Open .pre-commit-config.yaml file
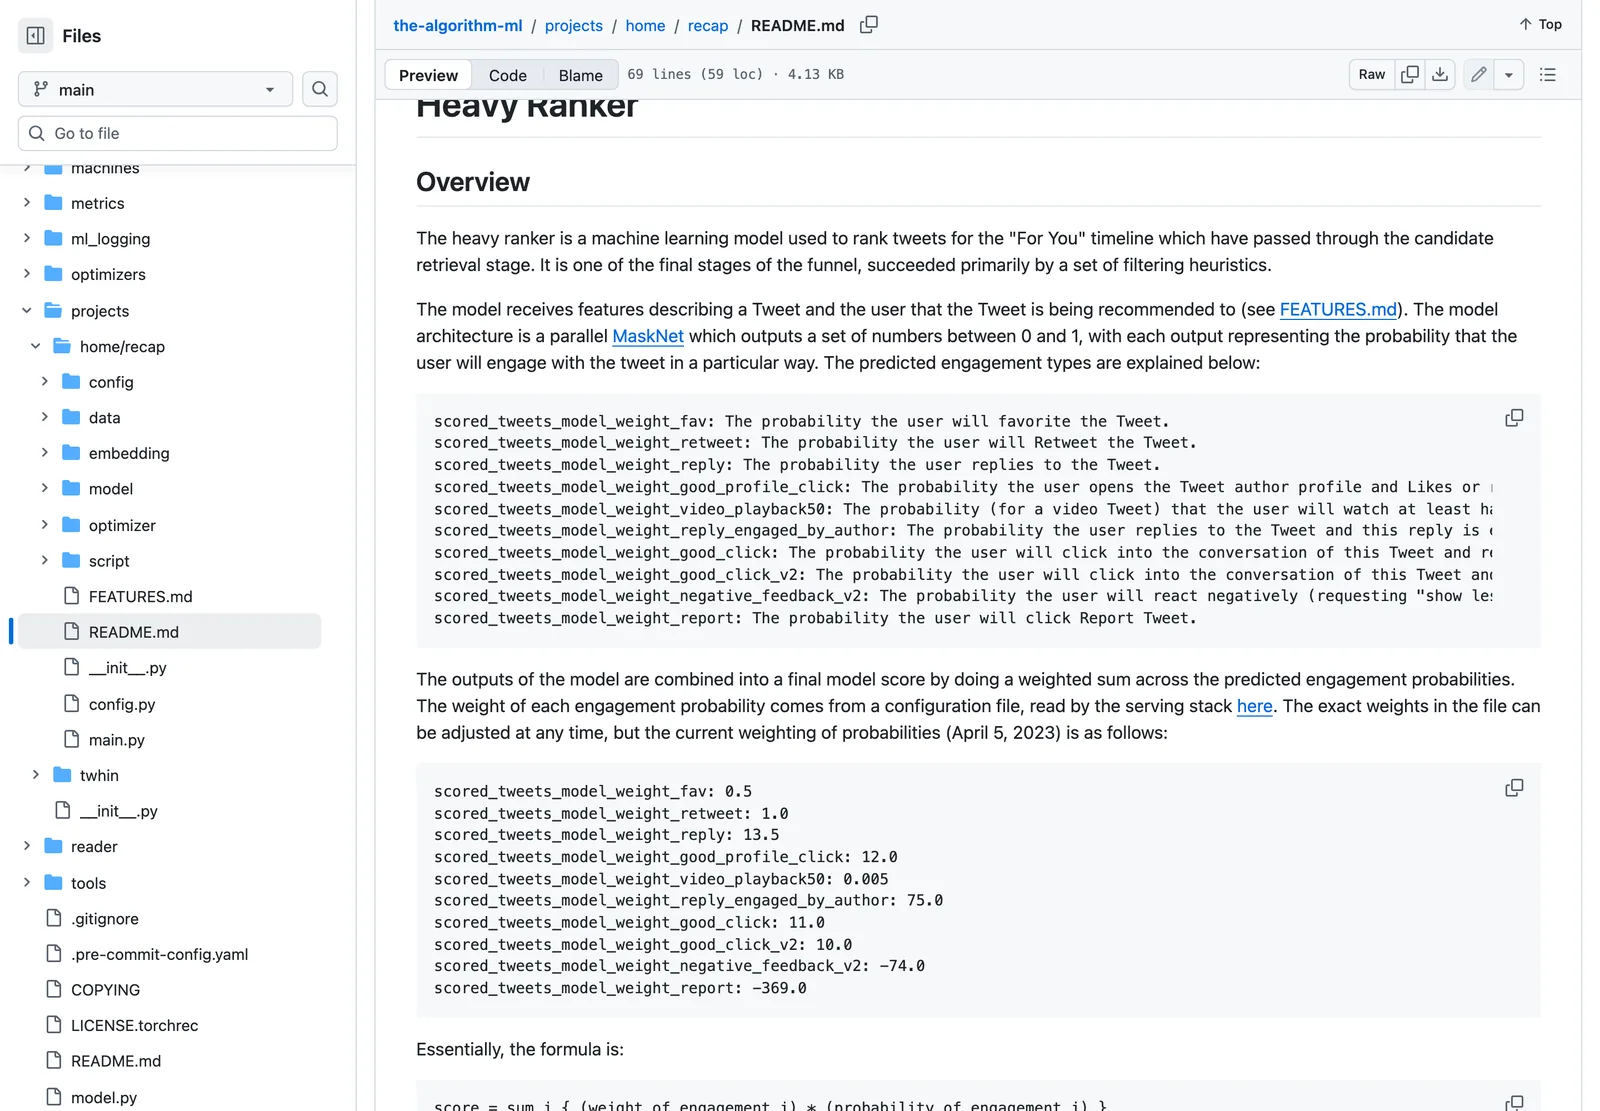 (x=159, y=954)
